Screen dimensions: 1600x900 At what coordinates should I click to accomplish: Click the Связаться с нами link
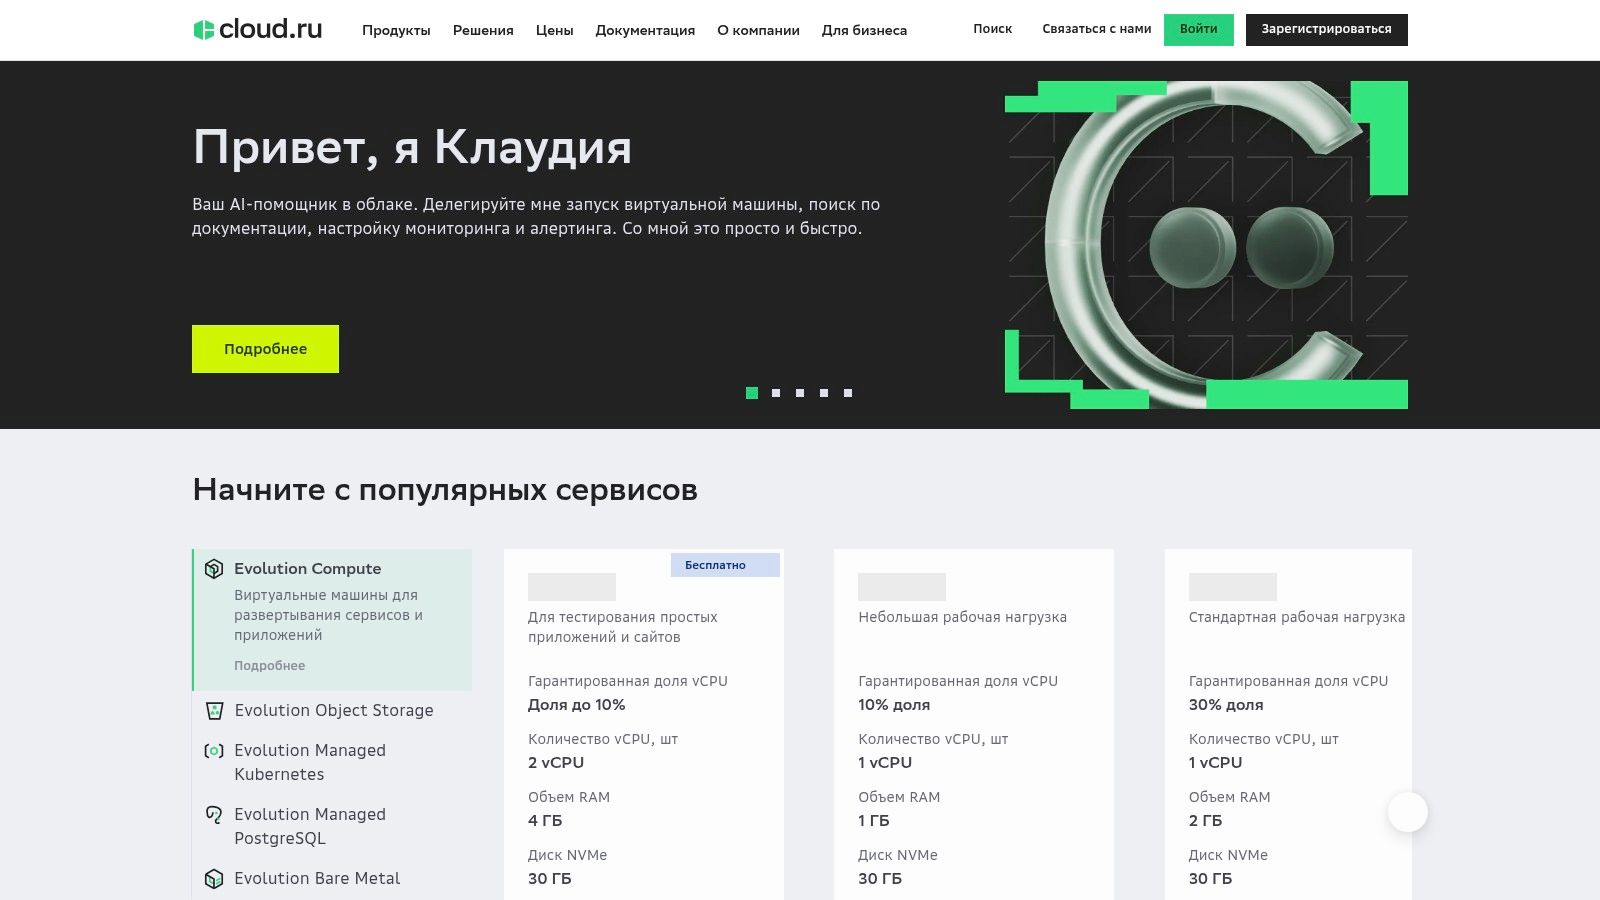[1097, 29]
